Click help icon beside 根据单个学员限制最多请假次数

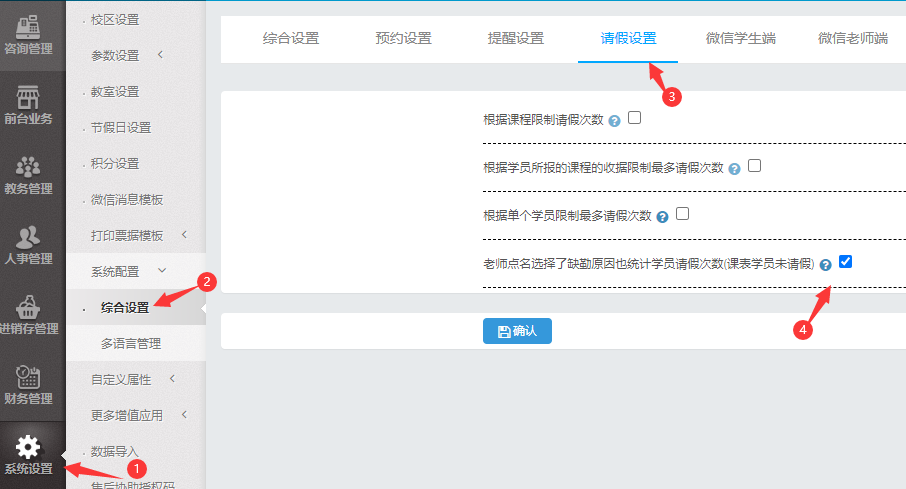click(663, 217)
